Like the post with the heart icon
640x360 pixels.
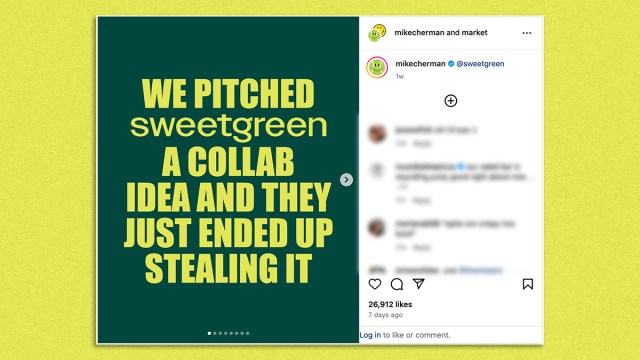tap(375, 284)
